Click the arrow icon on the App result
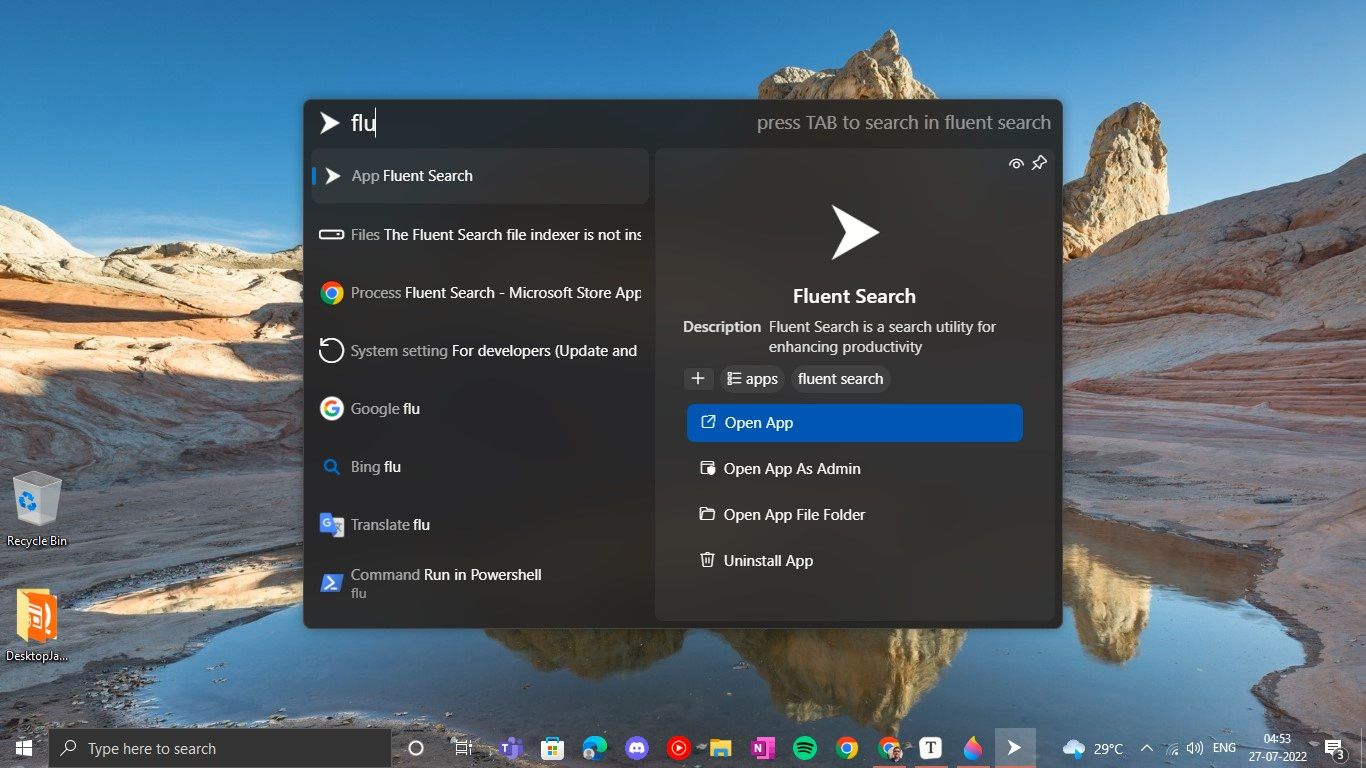This screenshot has height=768, width=1366. tap(334, 176)
